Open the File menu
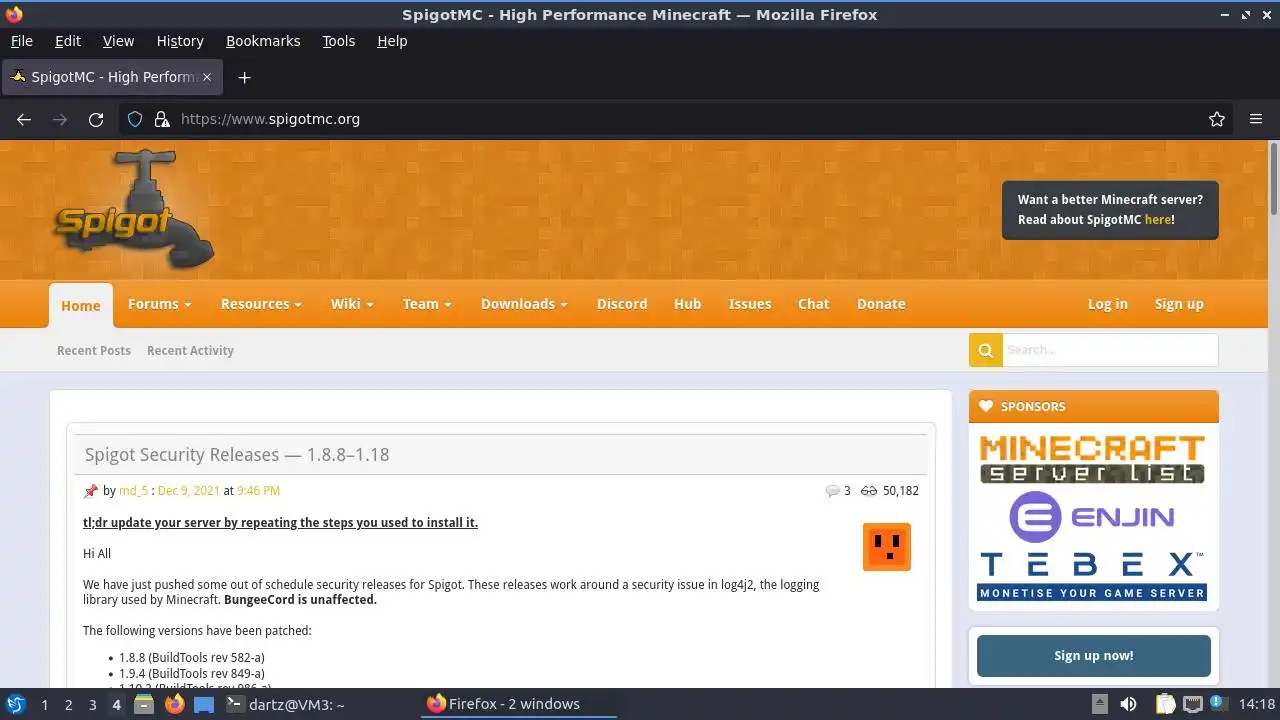Image resolution: width=1280 pixels, height=720 pixels. pos(21,41)
